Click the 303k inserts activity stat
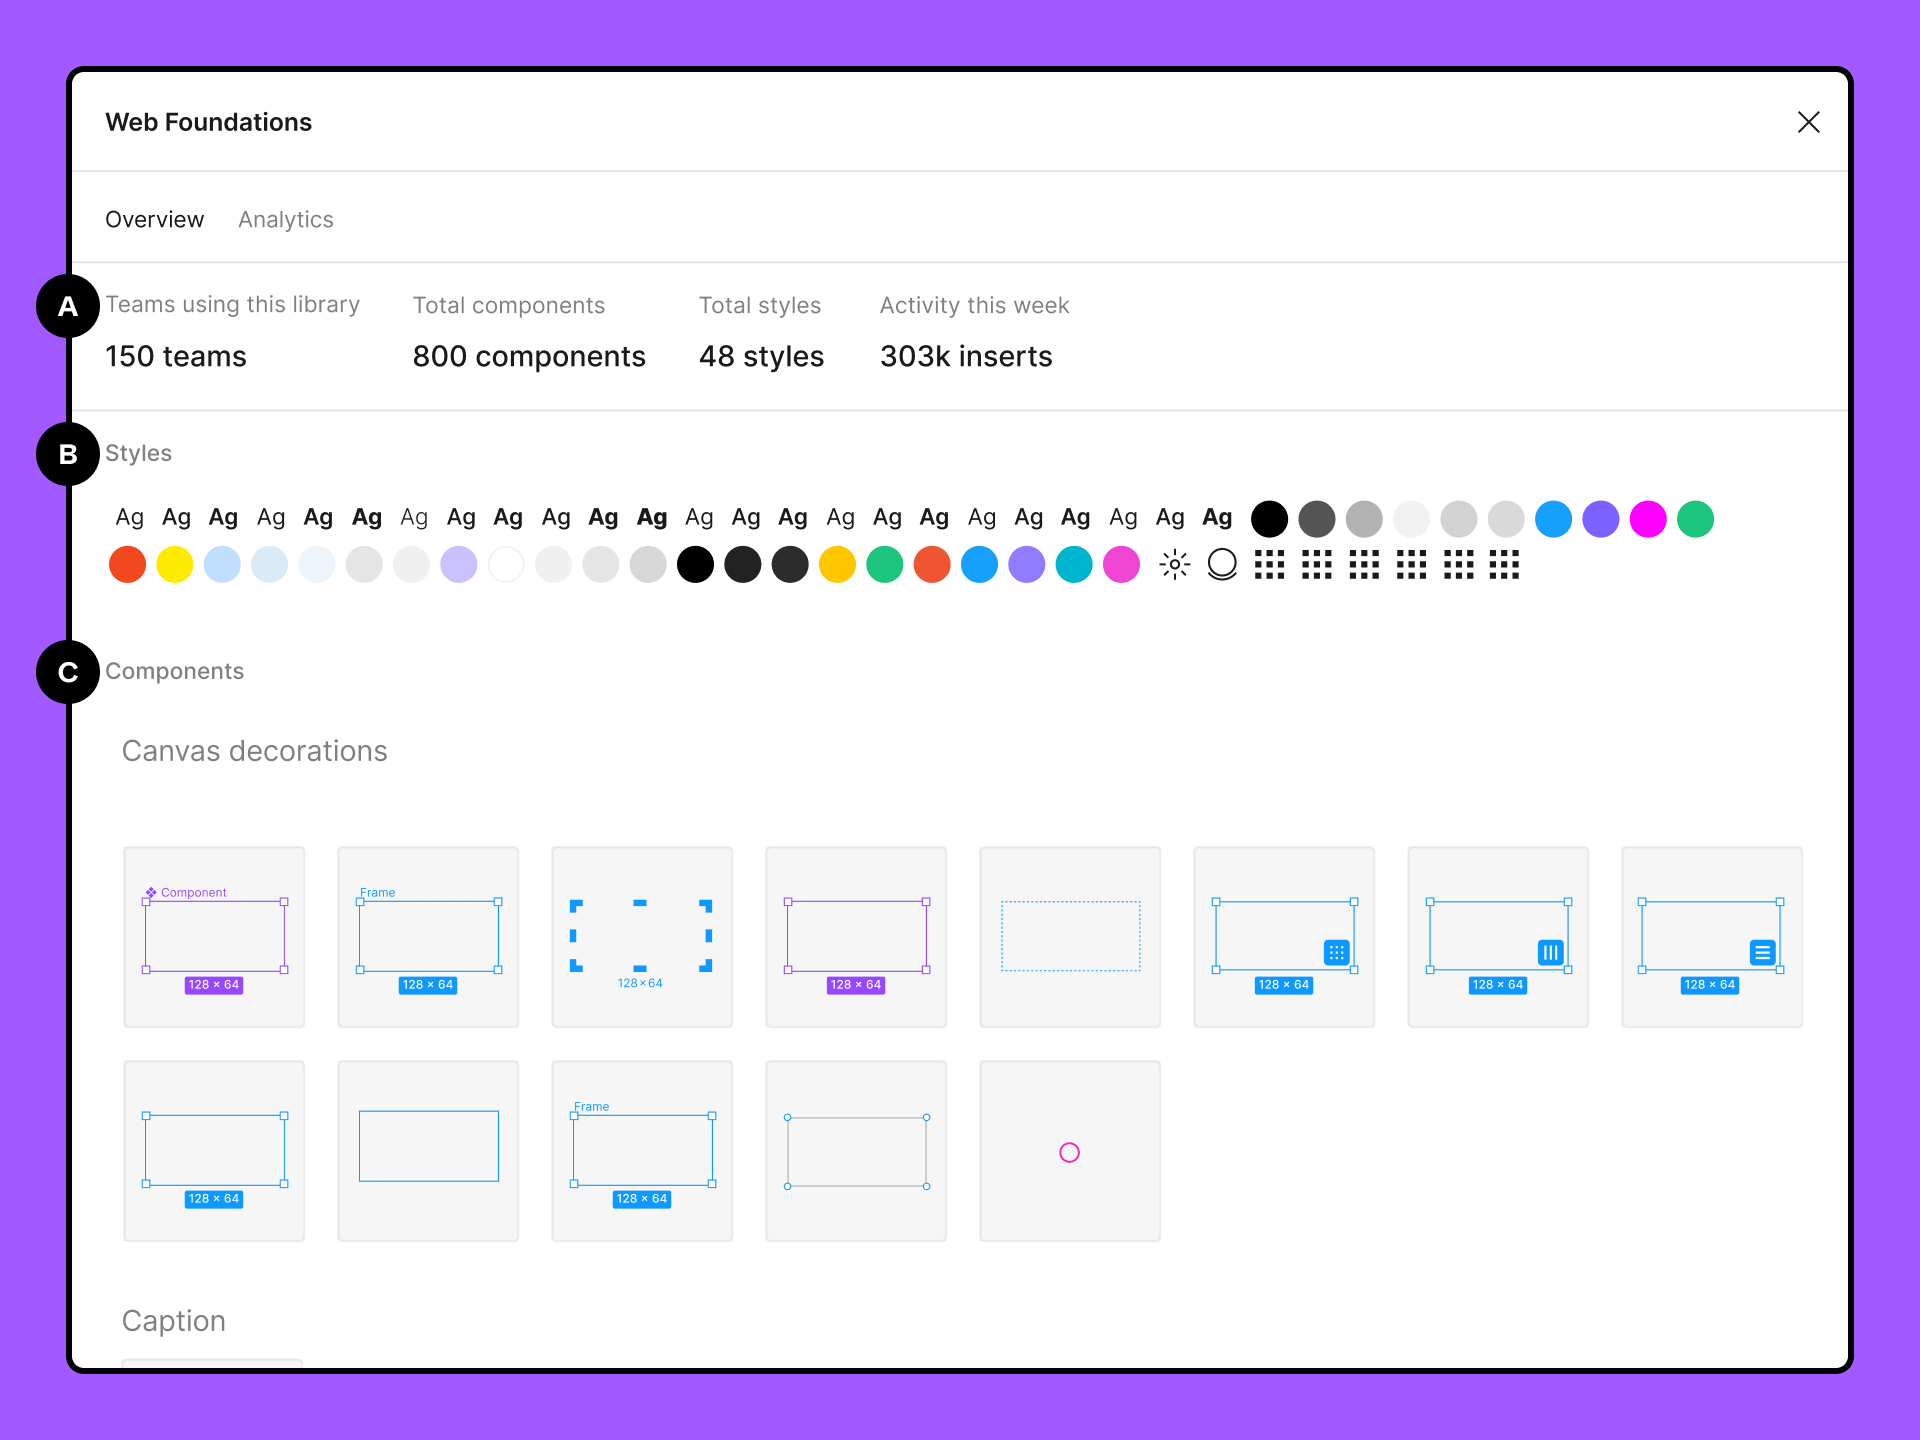 click(966, 357)
